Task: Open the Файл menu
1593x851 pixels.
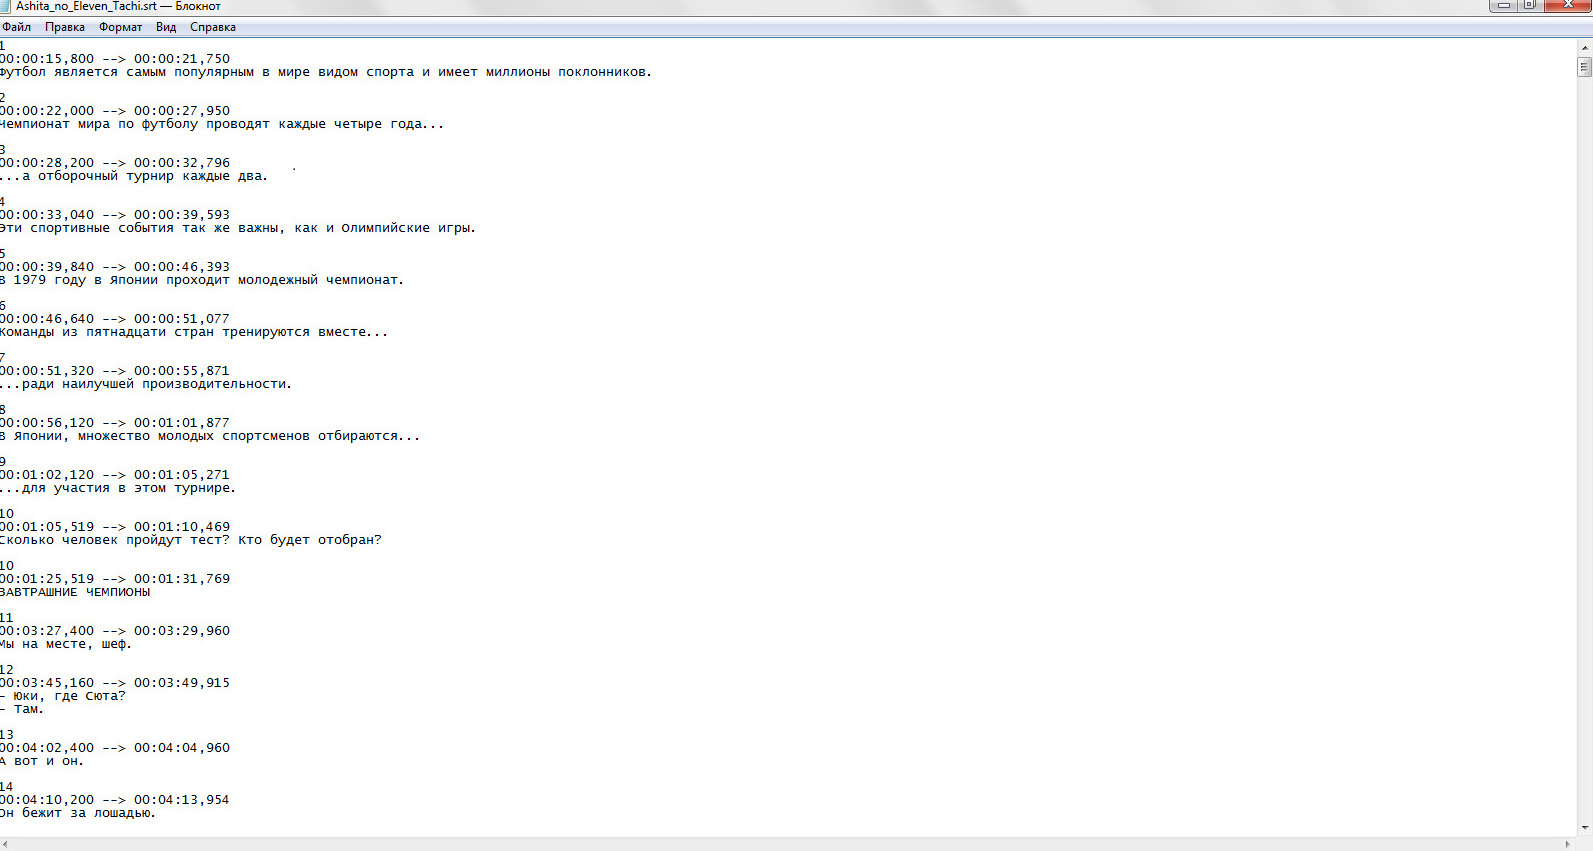Action: coord(16,27)
